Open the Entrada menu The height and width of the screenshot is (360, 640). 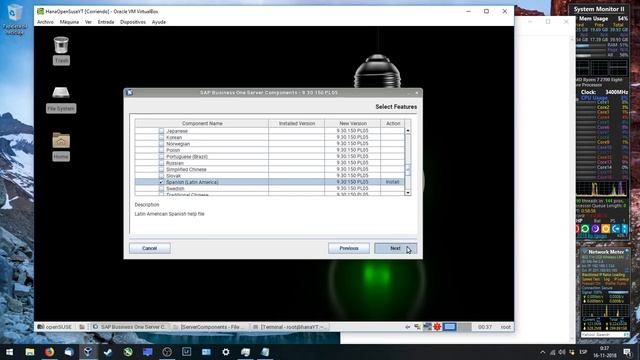(x=106, y=22)
